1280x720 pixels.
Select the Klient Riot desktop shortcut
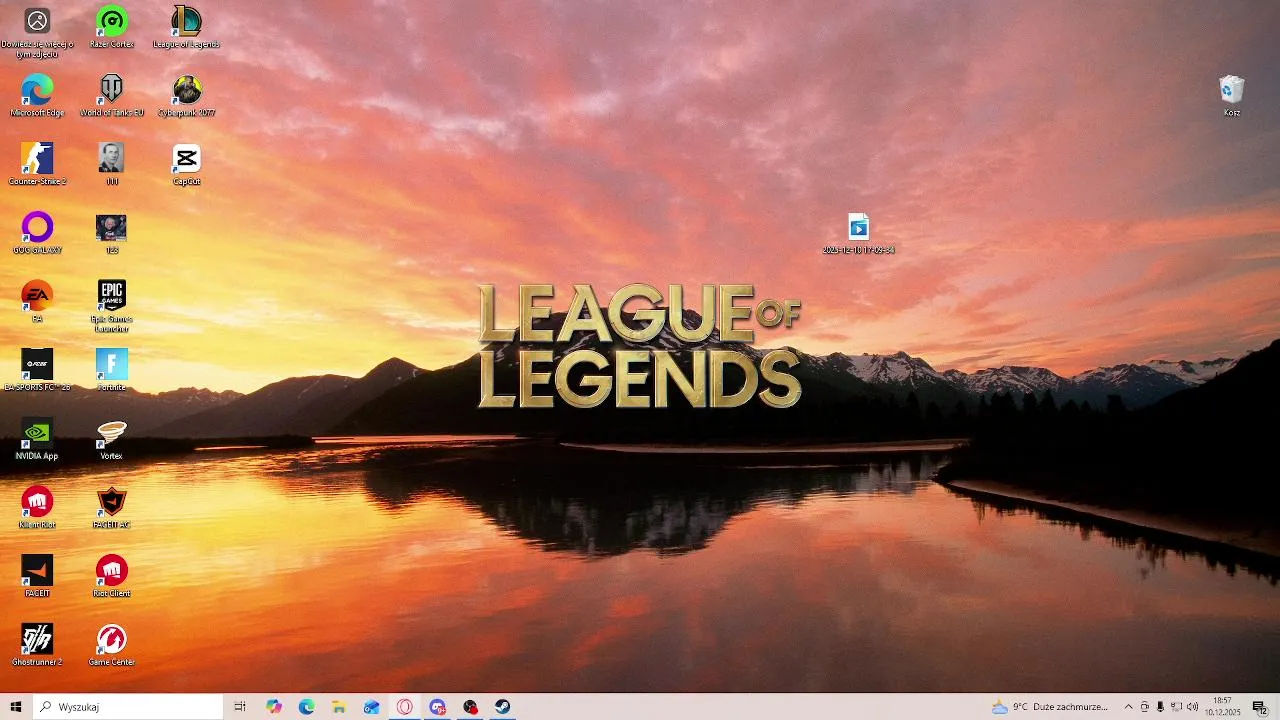point(37,507)
